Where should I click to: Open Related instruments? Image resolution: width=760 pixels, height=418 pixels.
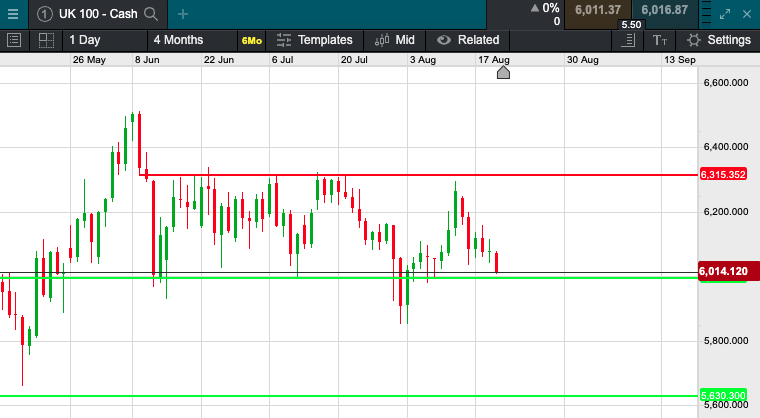coord(468,40)
